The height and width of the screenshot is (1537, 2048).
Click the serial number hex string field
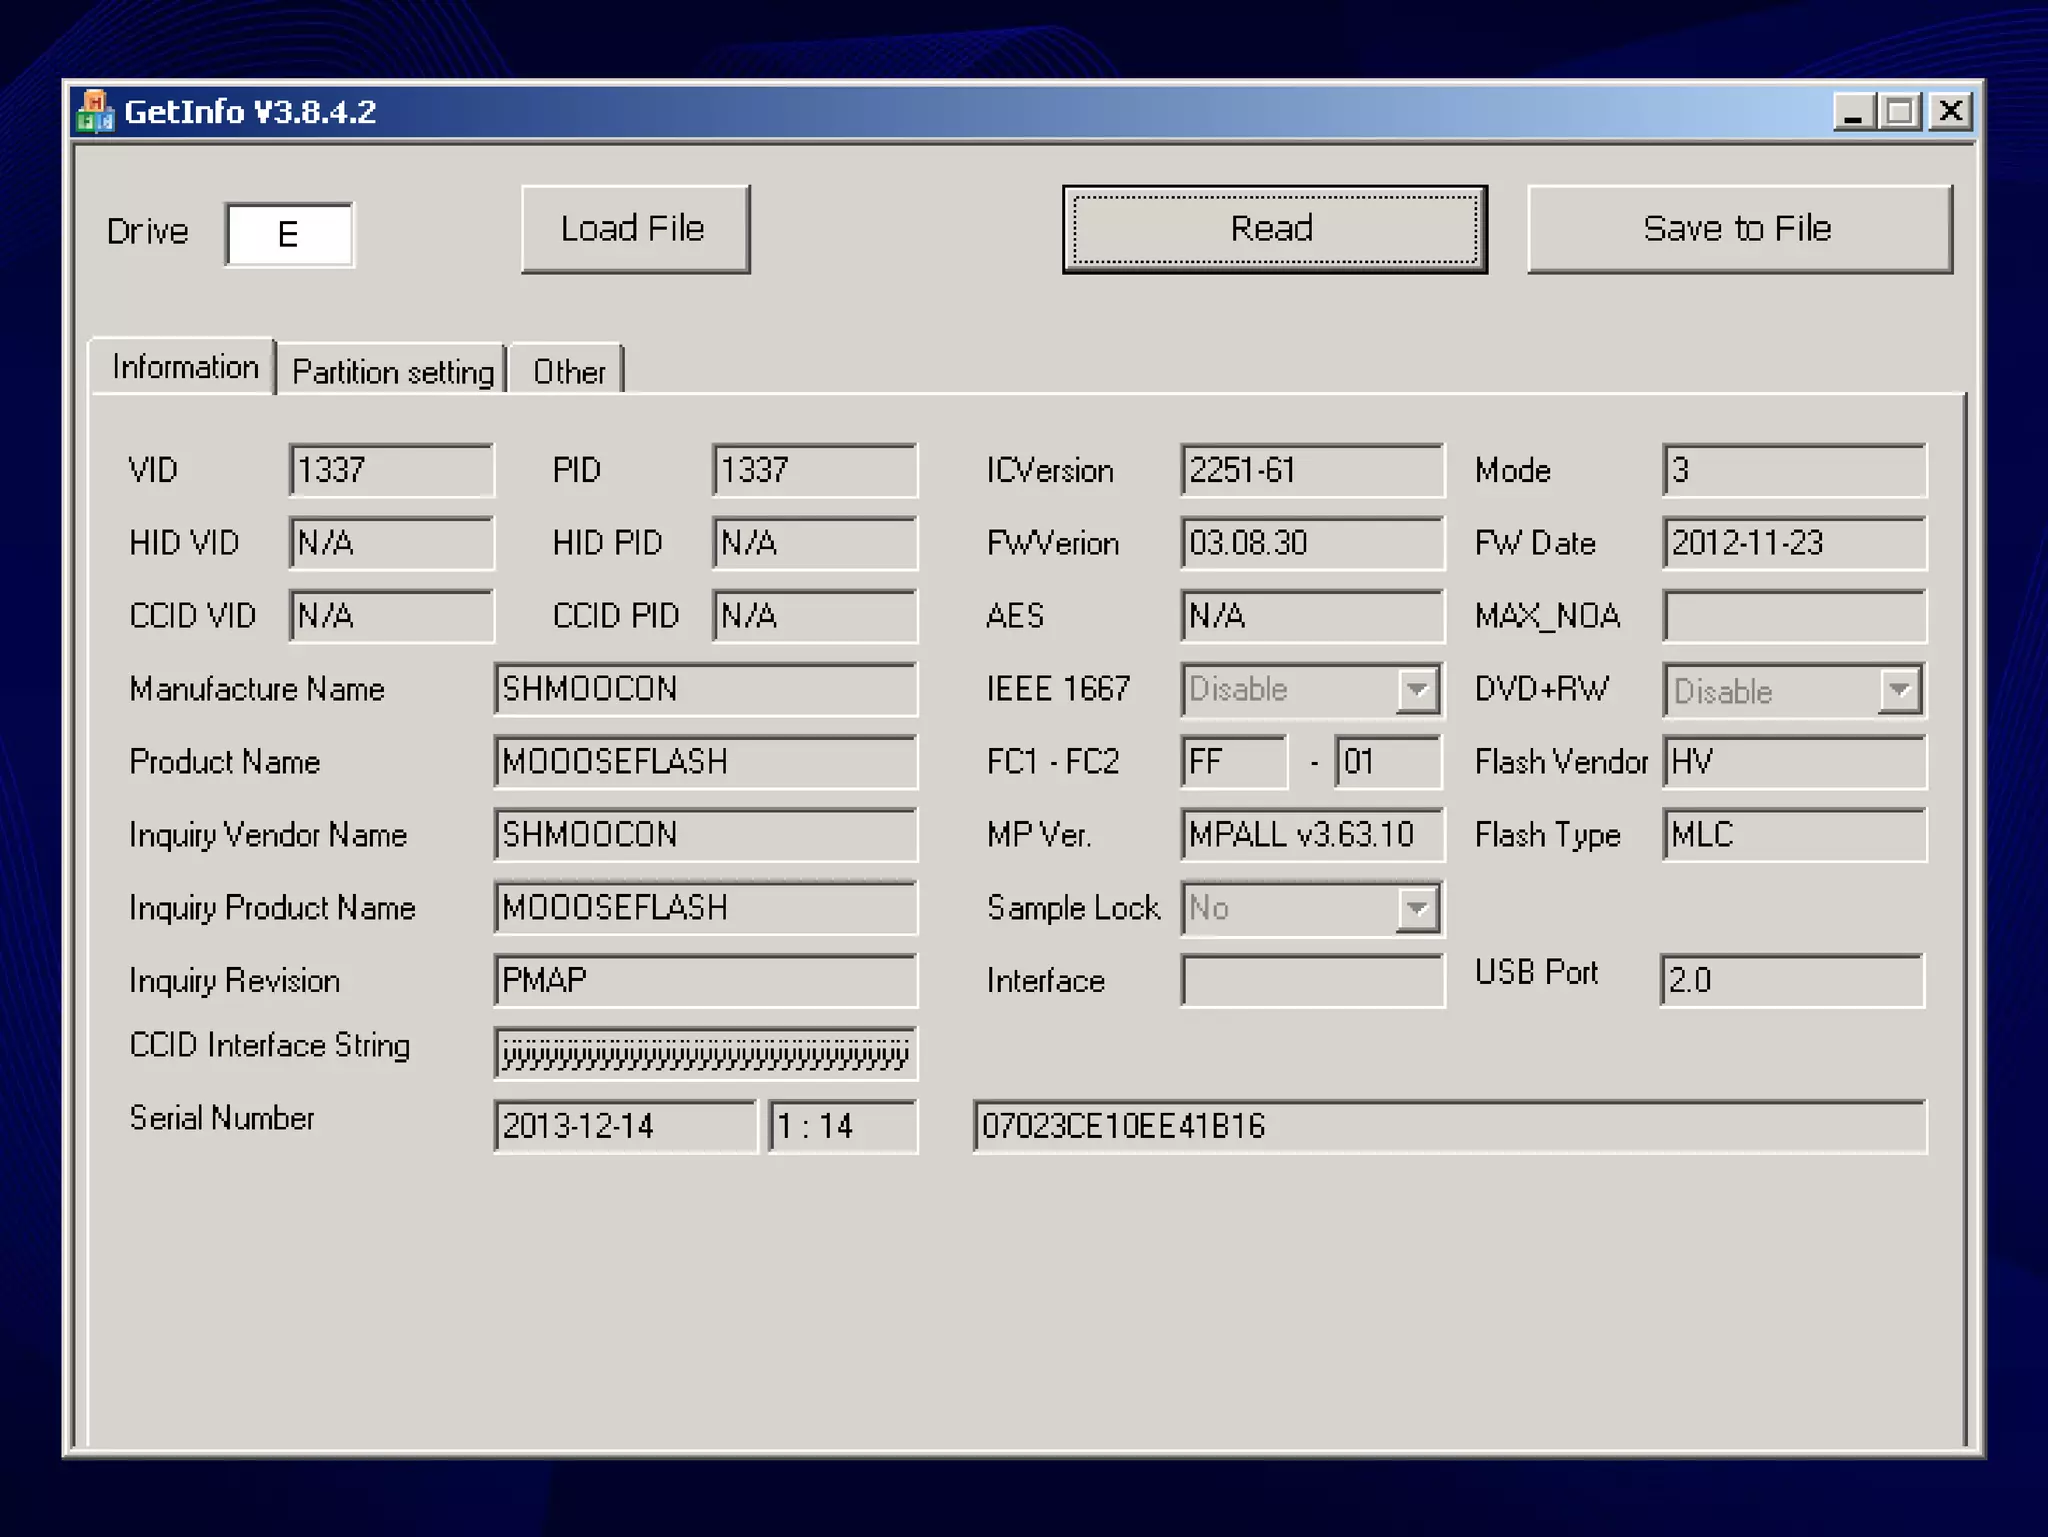(1448, 1127)
